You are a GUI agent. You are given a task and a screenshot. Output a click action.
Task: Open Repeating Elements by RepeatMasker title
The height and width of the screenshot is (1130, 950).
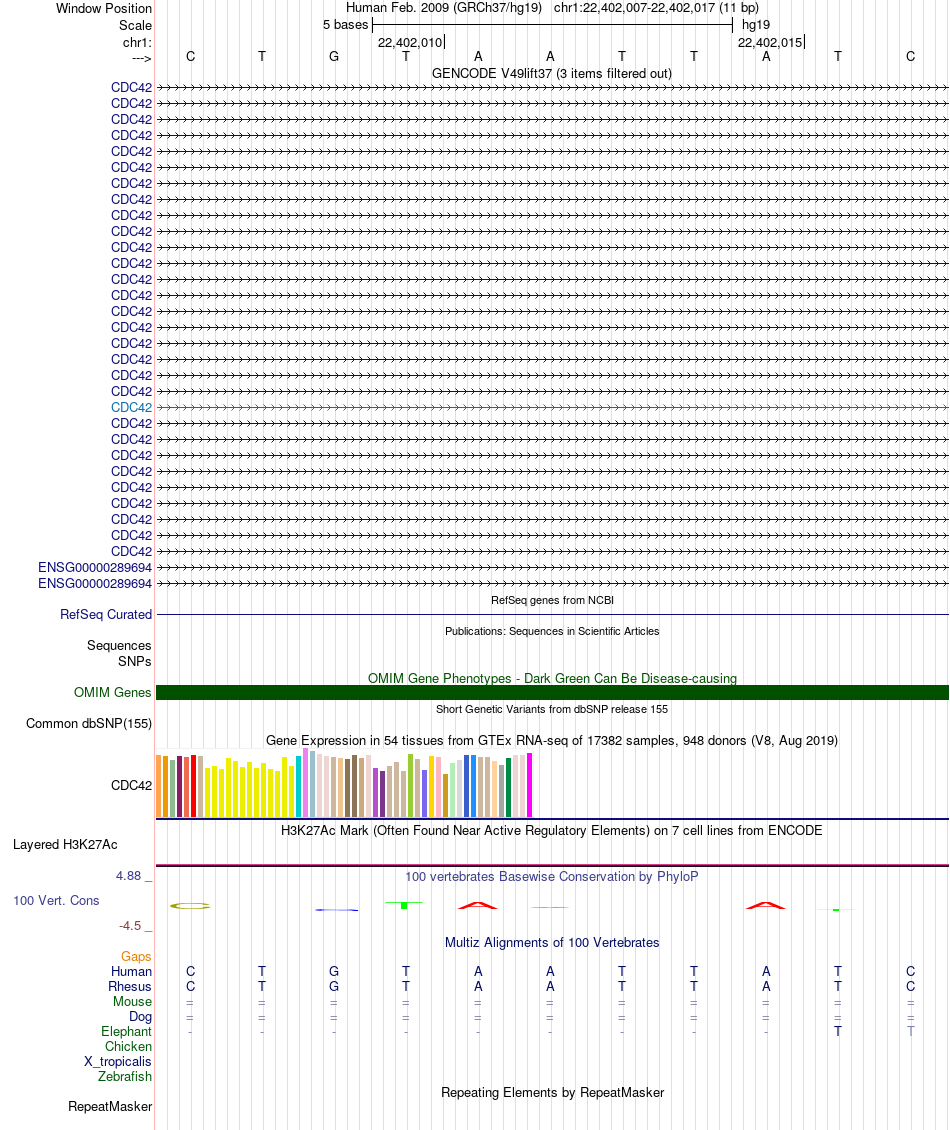coord(552,1093)
